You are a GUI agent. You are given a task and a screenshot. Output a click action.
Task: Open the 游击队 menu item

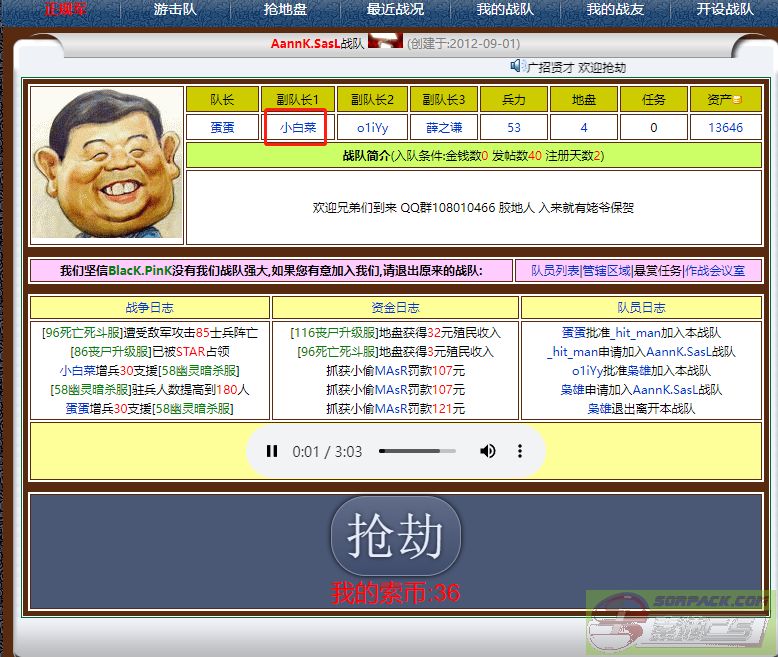coord(175,9)
